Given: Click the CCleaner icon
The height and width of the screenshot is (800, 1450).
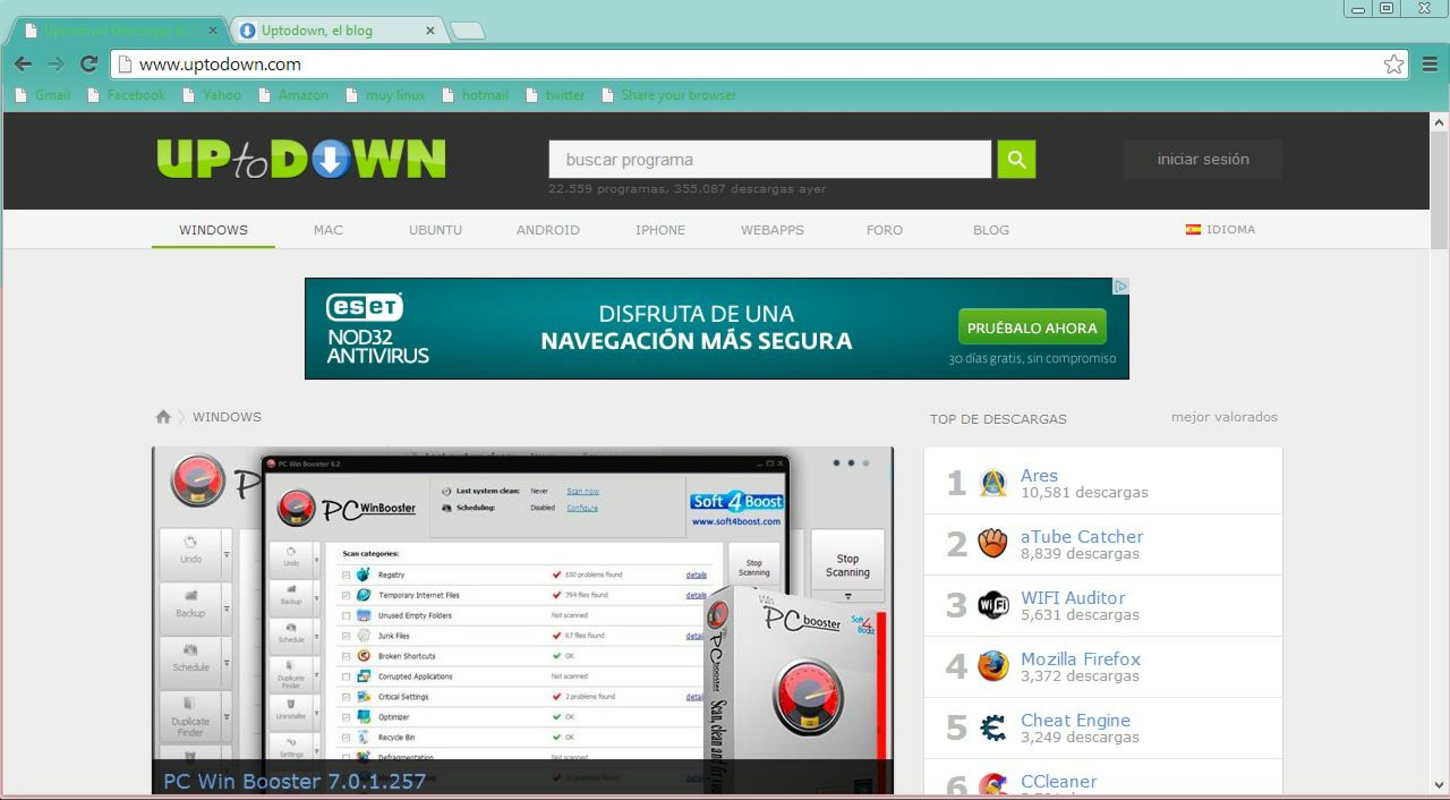Looking at the screenshot, I should click(993, 785).
